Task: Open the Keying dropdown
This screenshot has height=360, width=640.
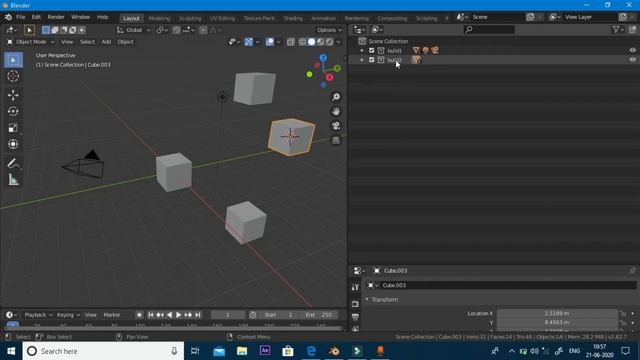Action: pyautogui.click(x=68, y=315)
